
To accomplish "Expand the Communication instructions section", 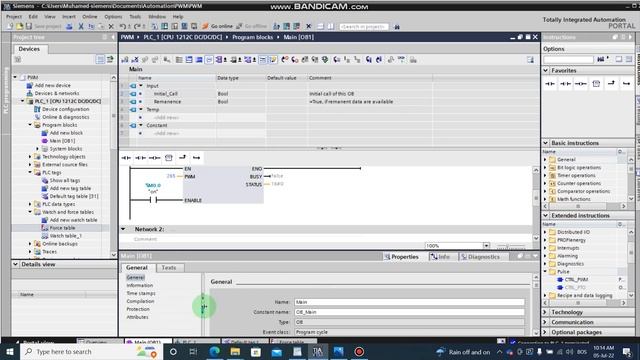I will point(546,322).
